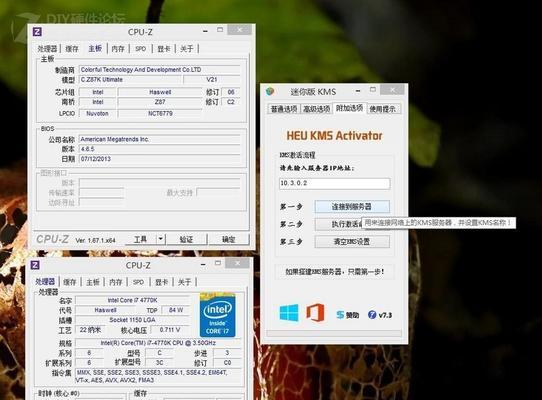
Task: Click the BIOS date 07/12/2013
Action: (160, 159)
